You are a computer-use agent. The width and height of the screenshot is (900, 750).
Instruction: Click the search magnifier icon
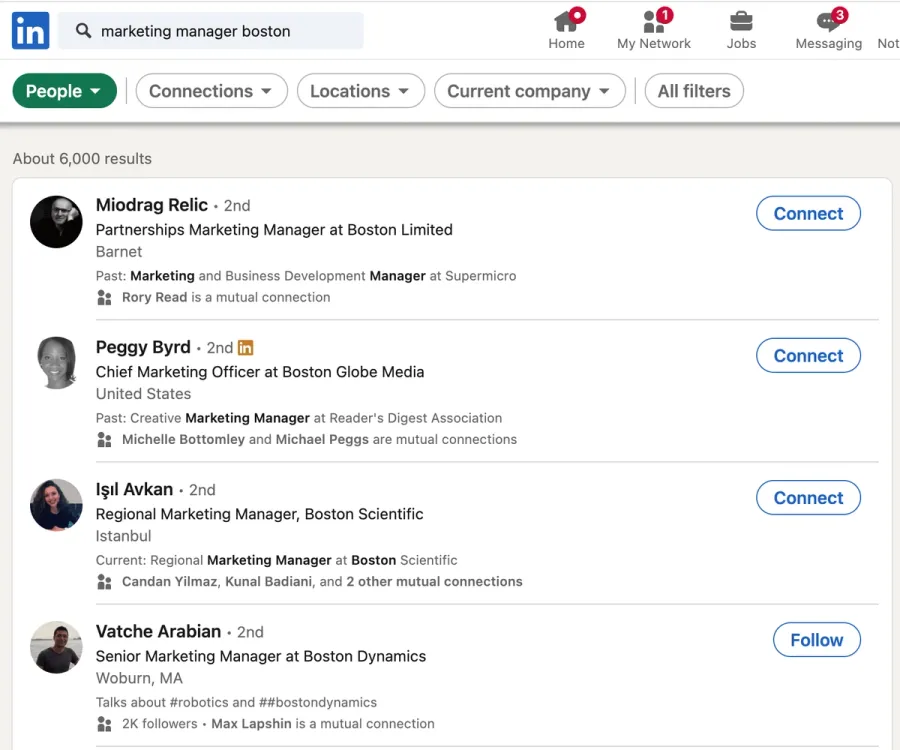tap(83, 31)
